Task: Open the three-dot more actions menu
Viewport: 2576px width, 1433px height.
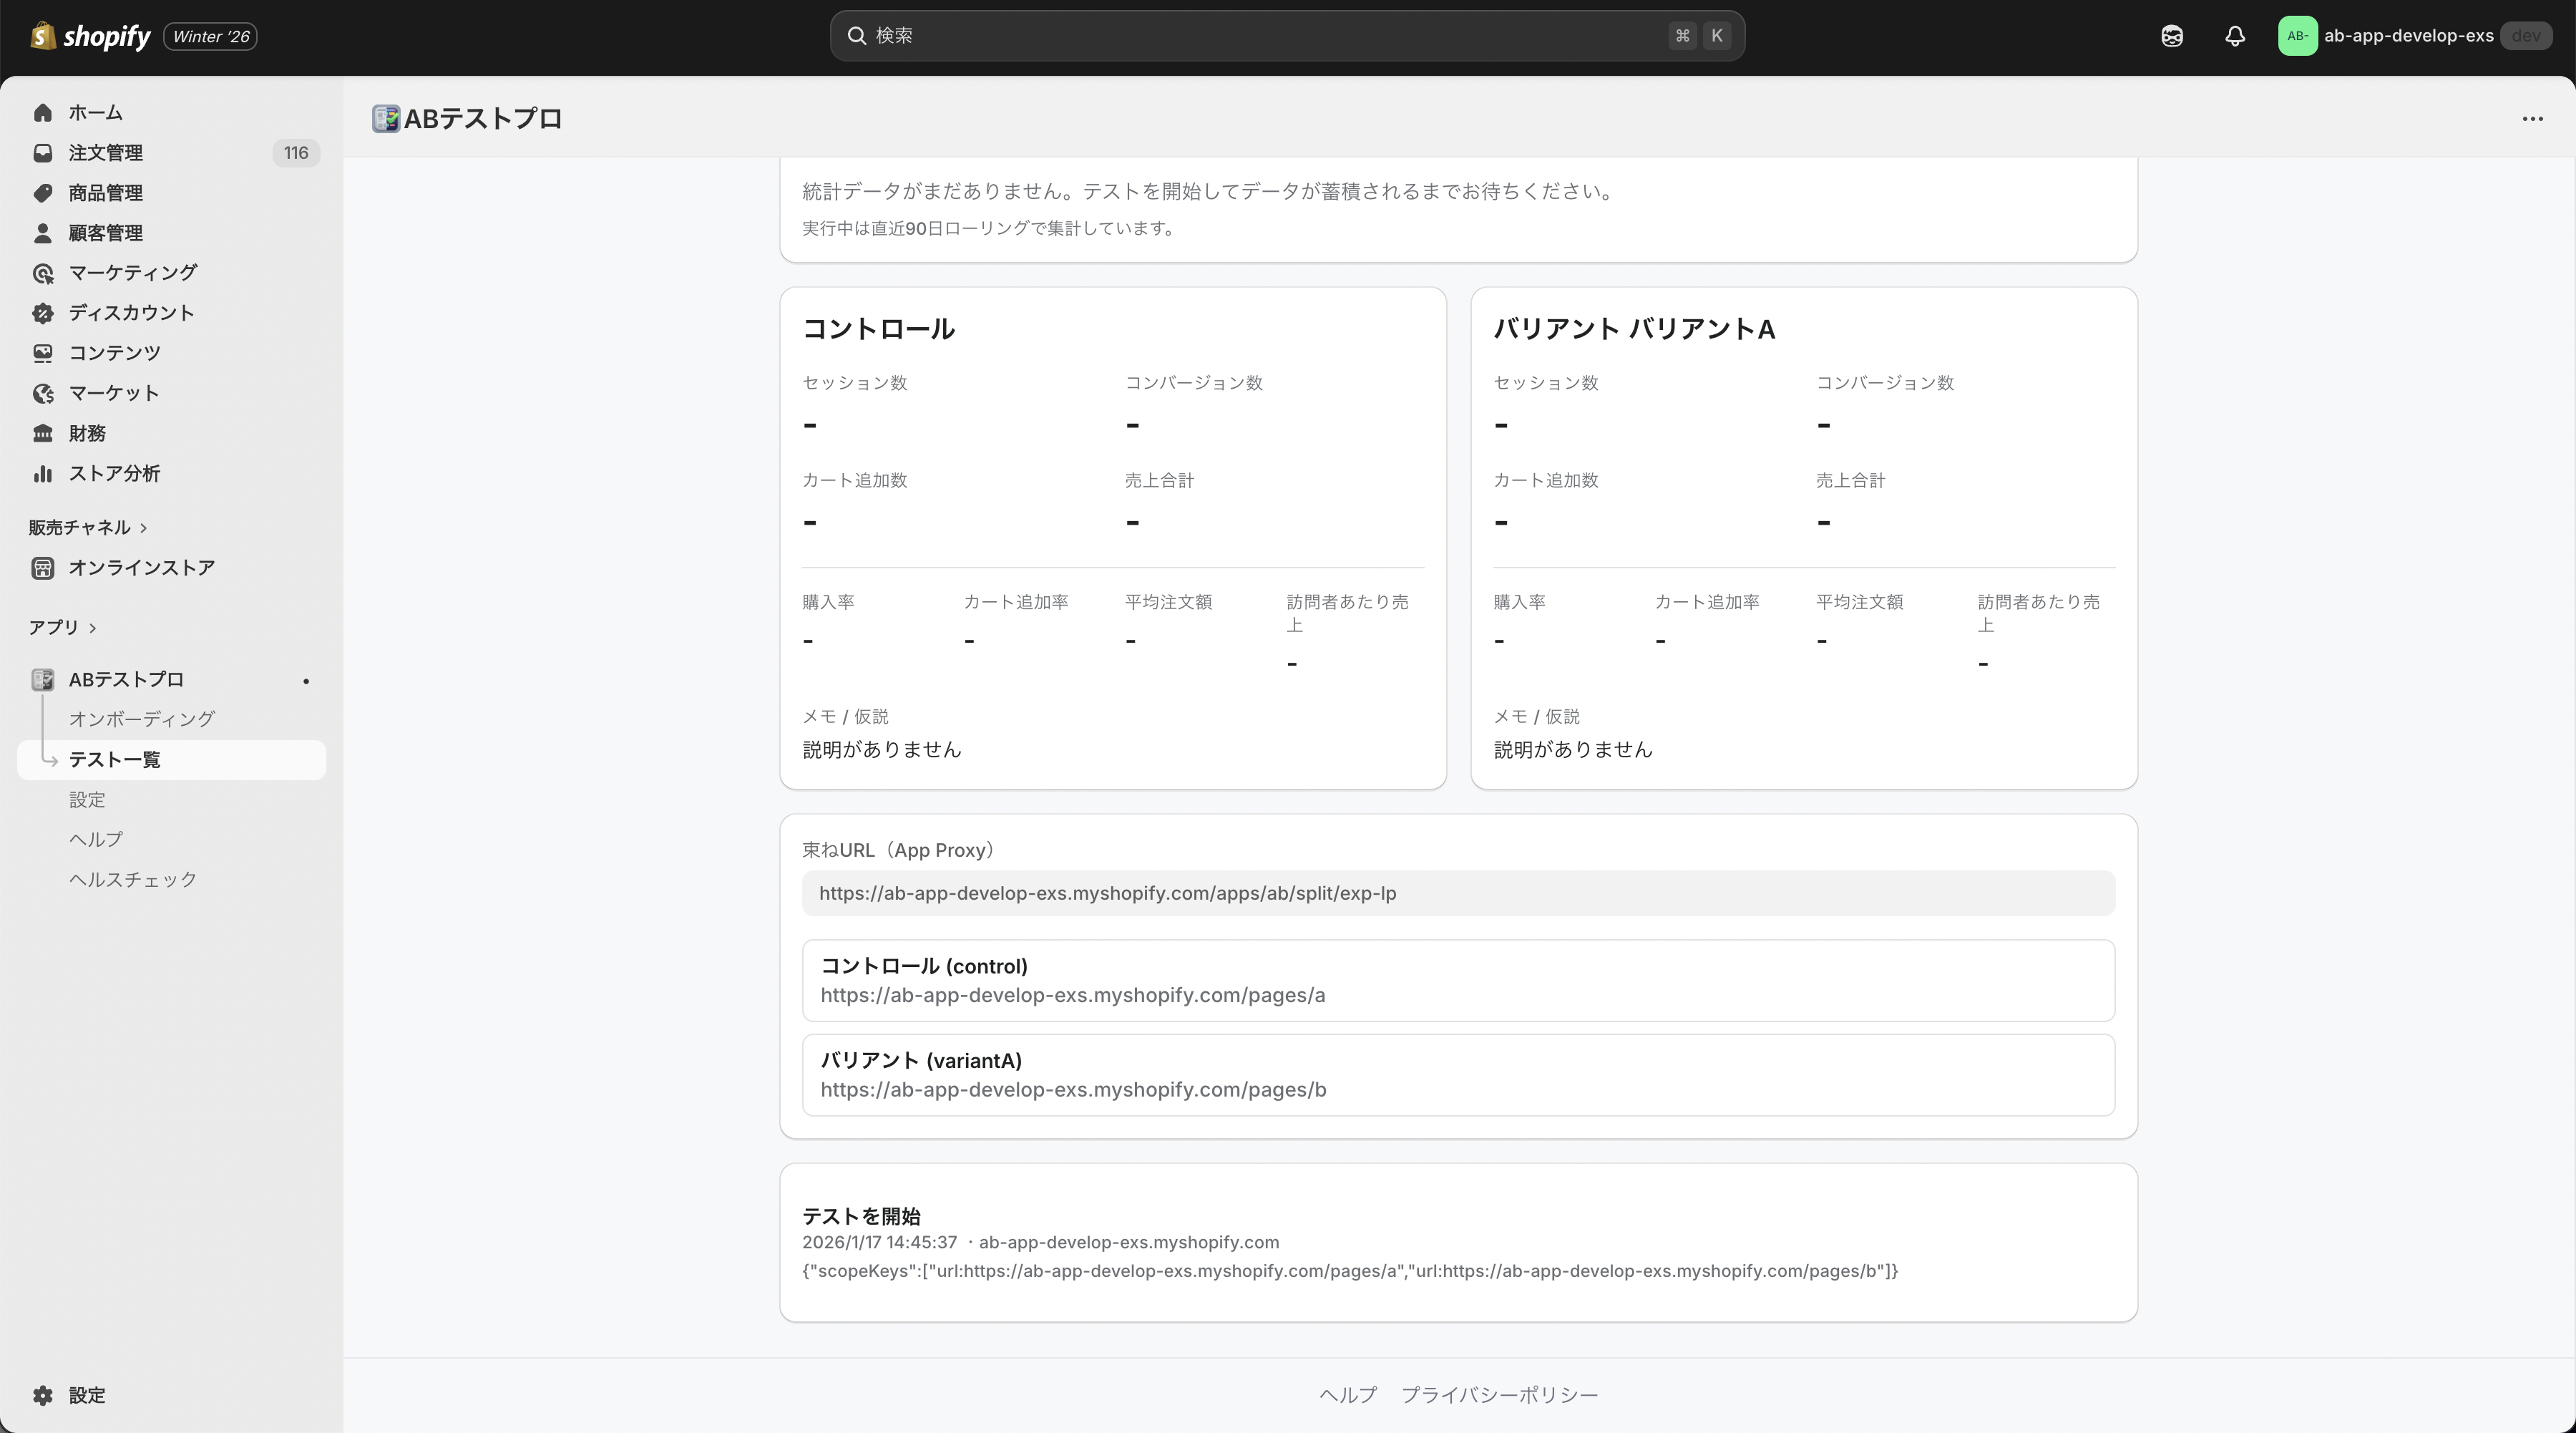Action: tap(2532, 119)
